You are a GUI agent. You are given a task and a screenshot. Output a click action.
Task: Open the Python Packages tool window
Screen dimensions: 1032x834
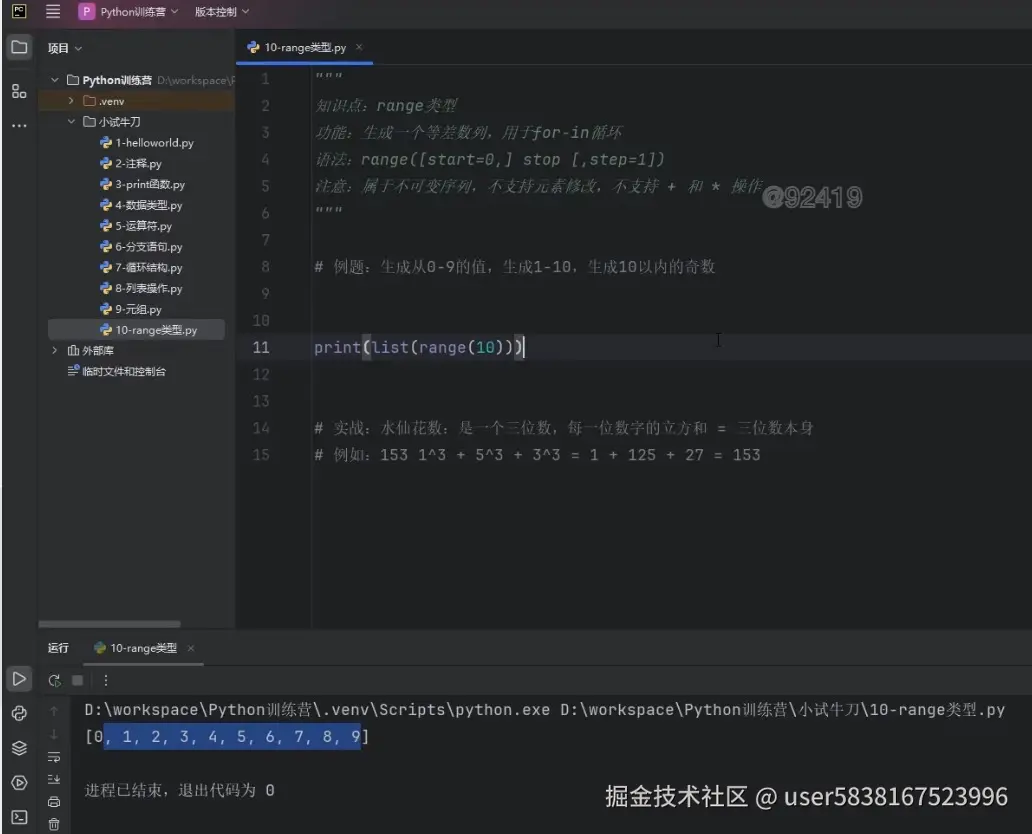[19, 747]
